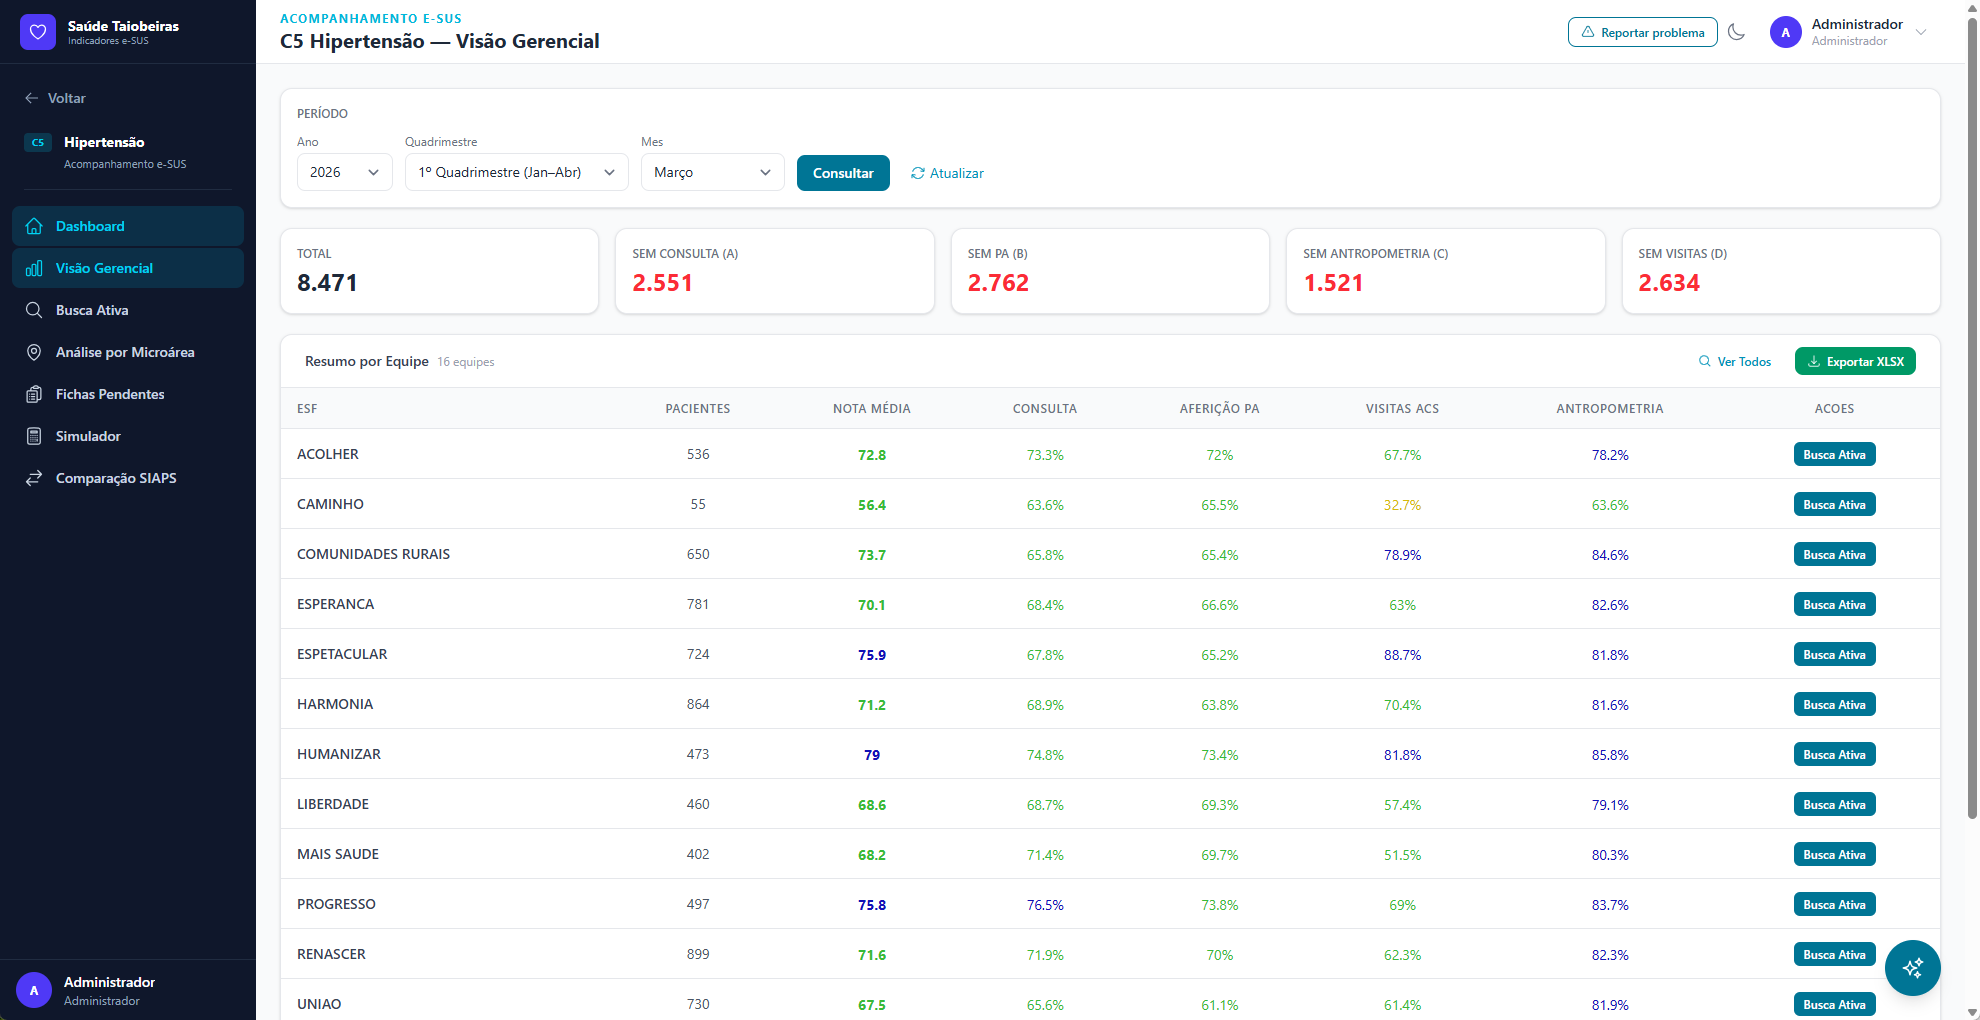This screenshot has width=1980, height=1020.
Task: Click the Busca Ativa magnifier icon in sidebar
Action: (x=34, y=310)
